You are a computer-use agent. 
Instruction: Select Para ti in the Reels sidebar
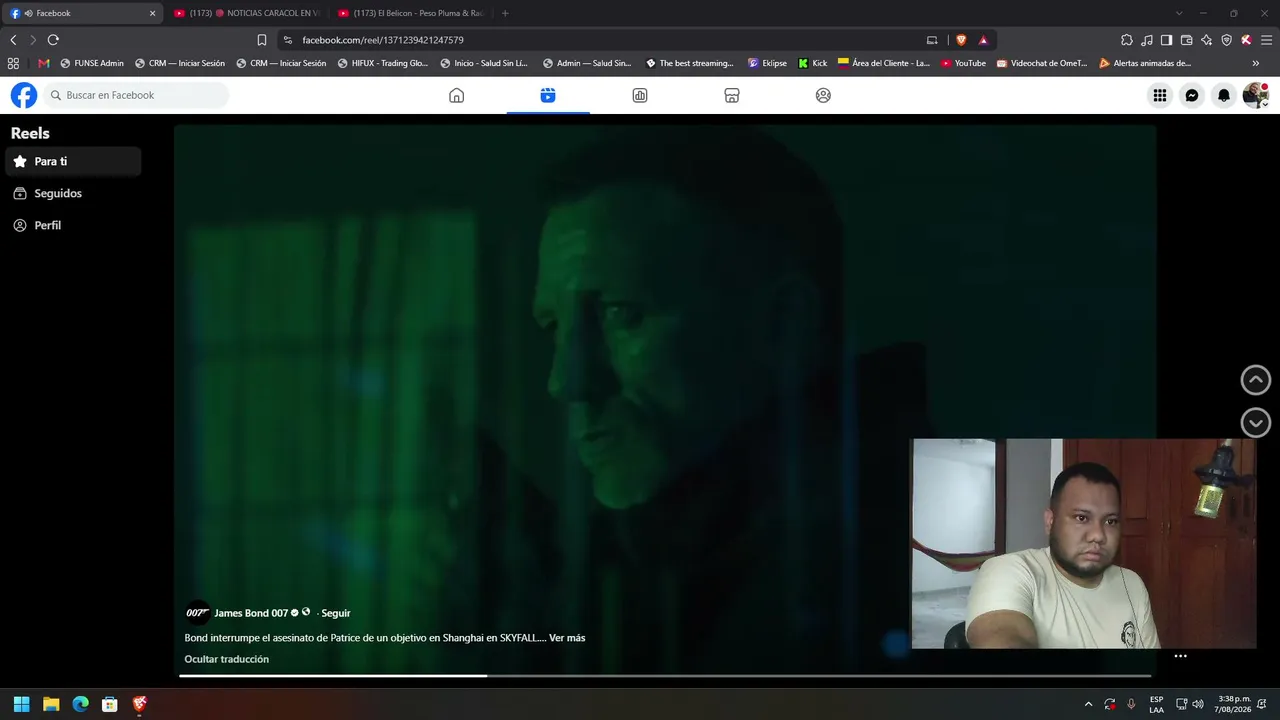coord(73,161)
